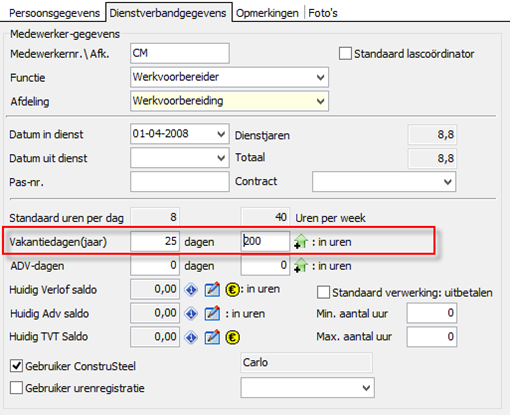Click green arrow icon beside Vakantiedagen uren
Viewport: 510px width, 415px height.
coord(301,241)
